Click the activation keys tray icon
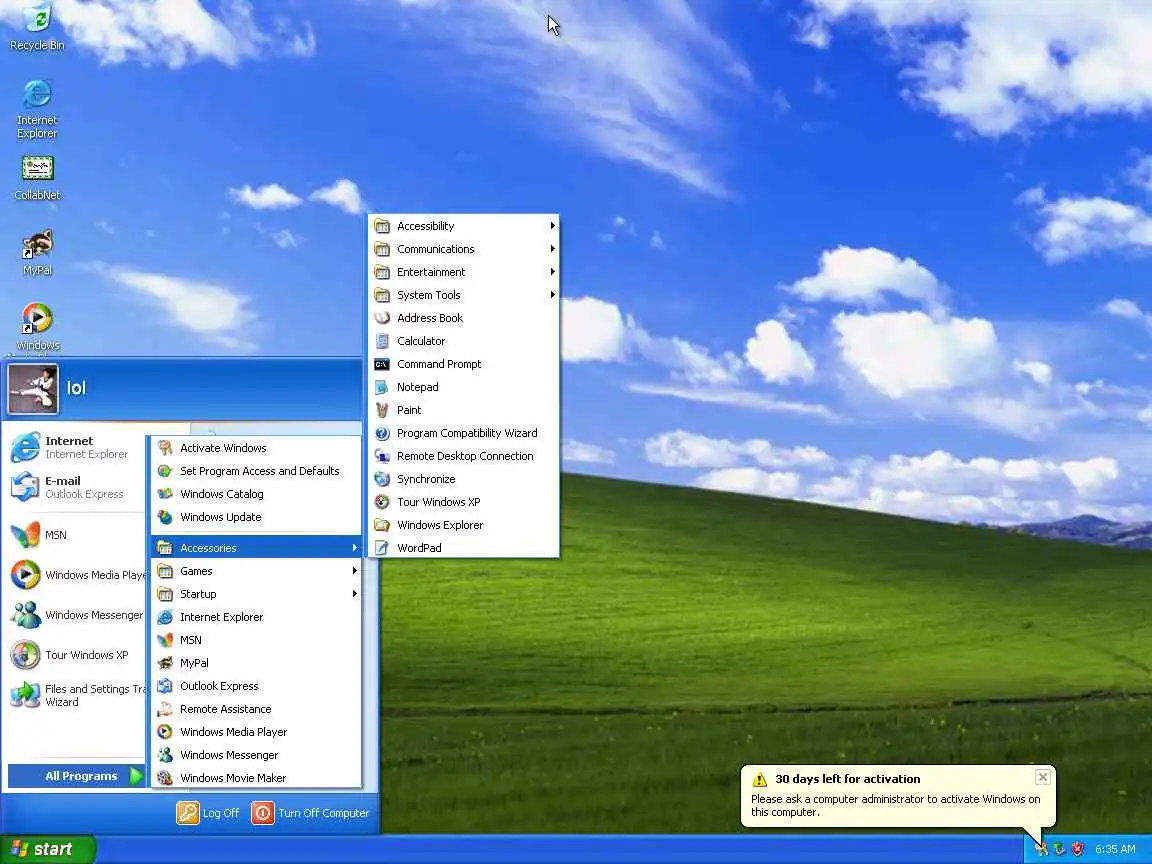The width and height of the screenshot is (1152, 864). pyautogui.click(x=1041, y=849)
